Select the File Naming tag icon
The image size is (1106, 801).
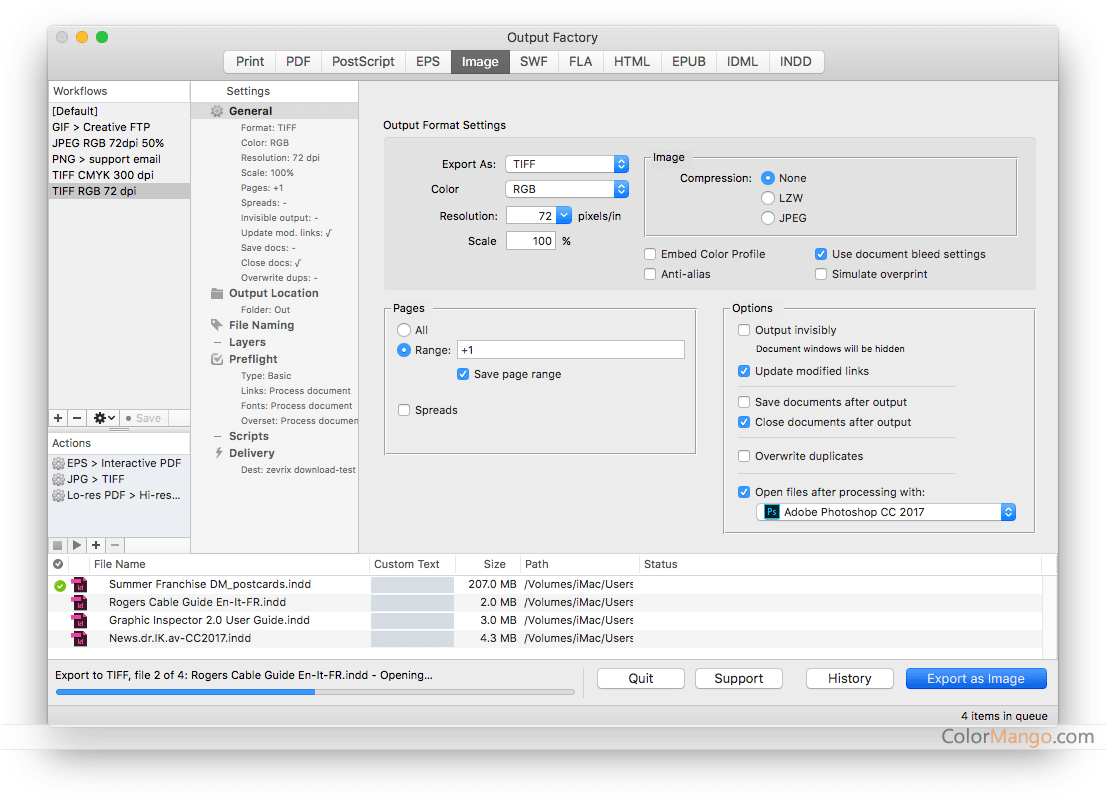pyautogui.click(x=217, y=324)
